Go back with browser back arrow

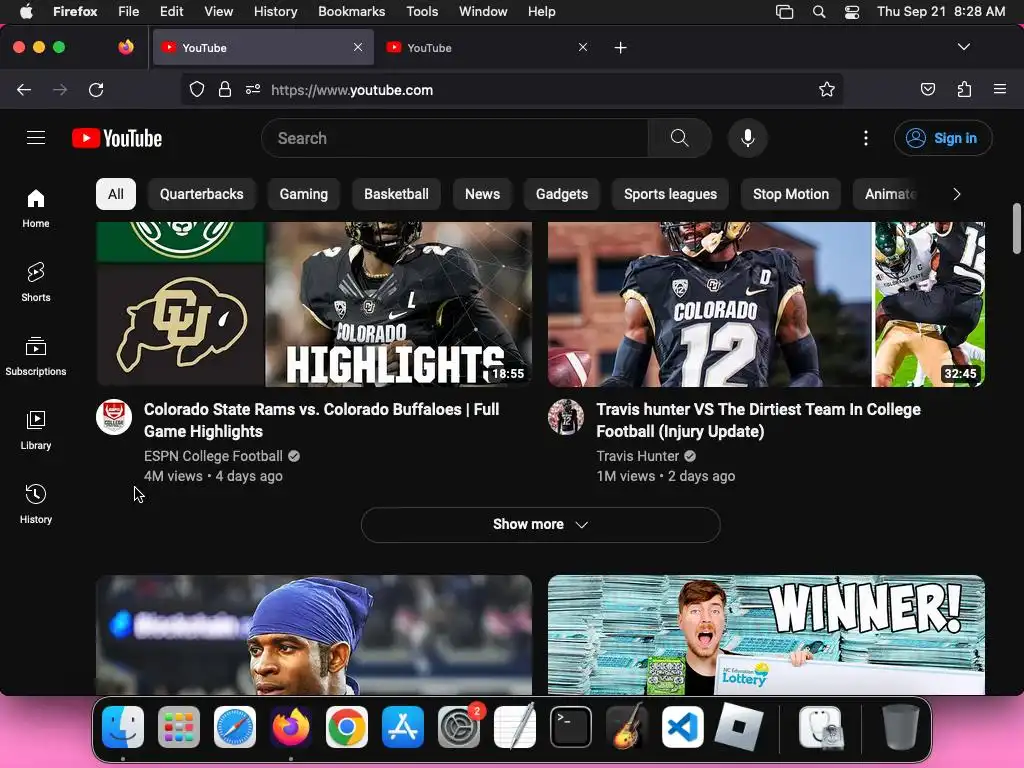tap(24, 89)
